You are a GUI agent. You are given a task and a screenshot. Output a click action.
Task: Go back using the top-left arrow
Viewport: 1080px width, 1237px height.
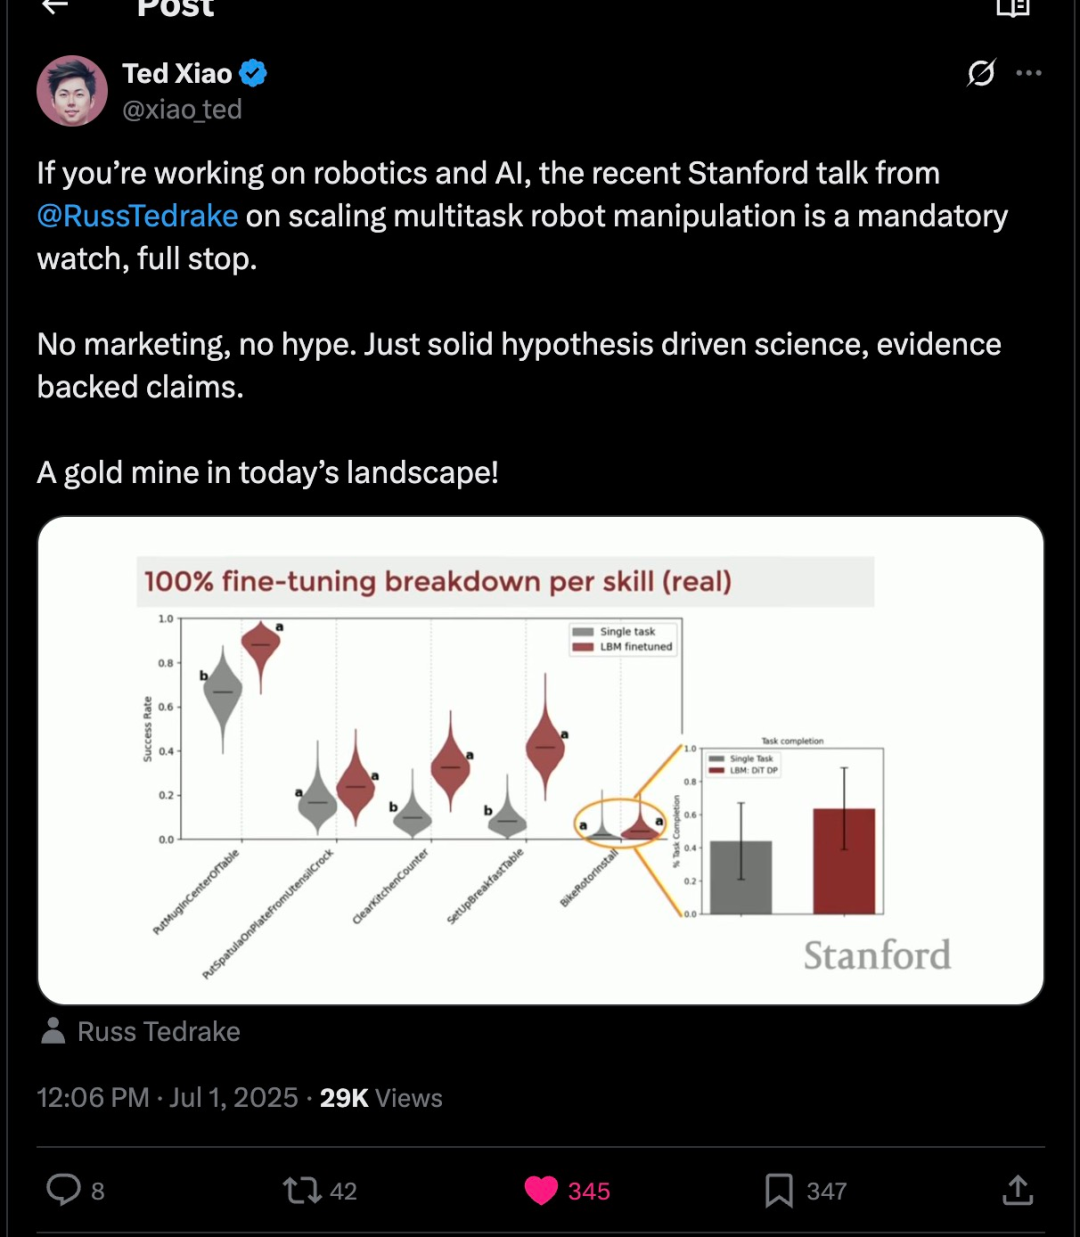[55, 6]
